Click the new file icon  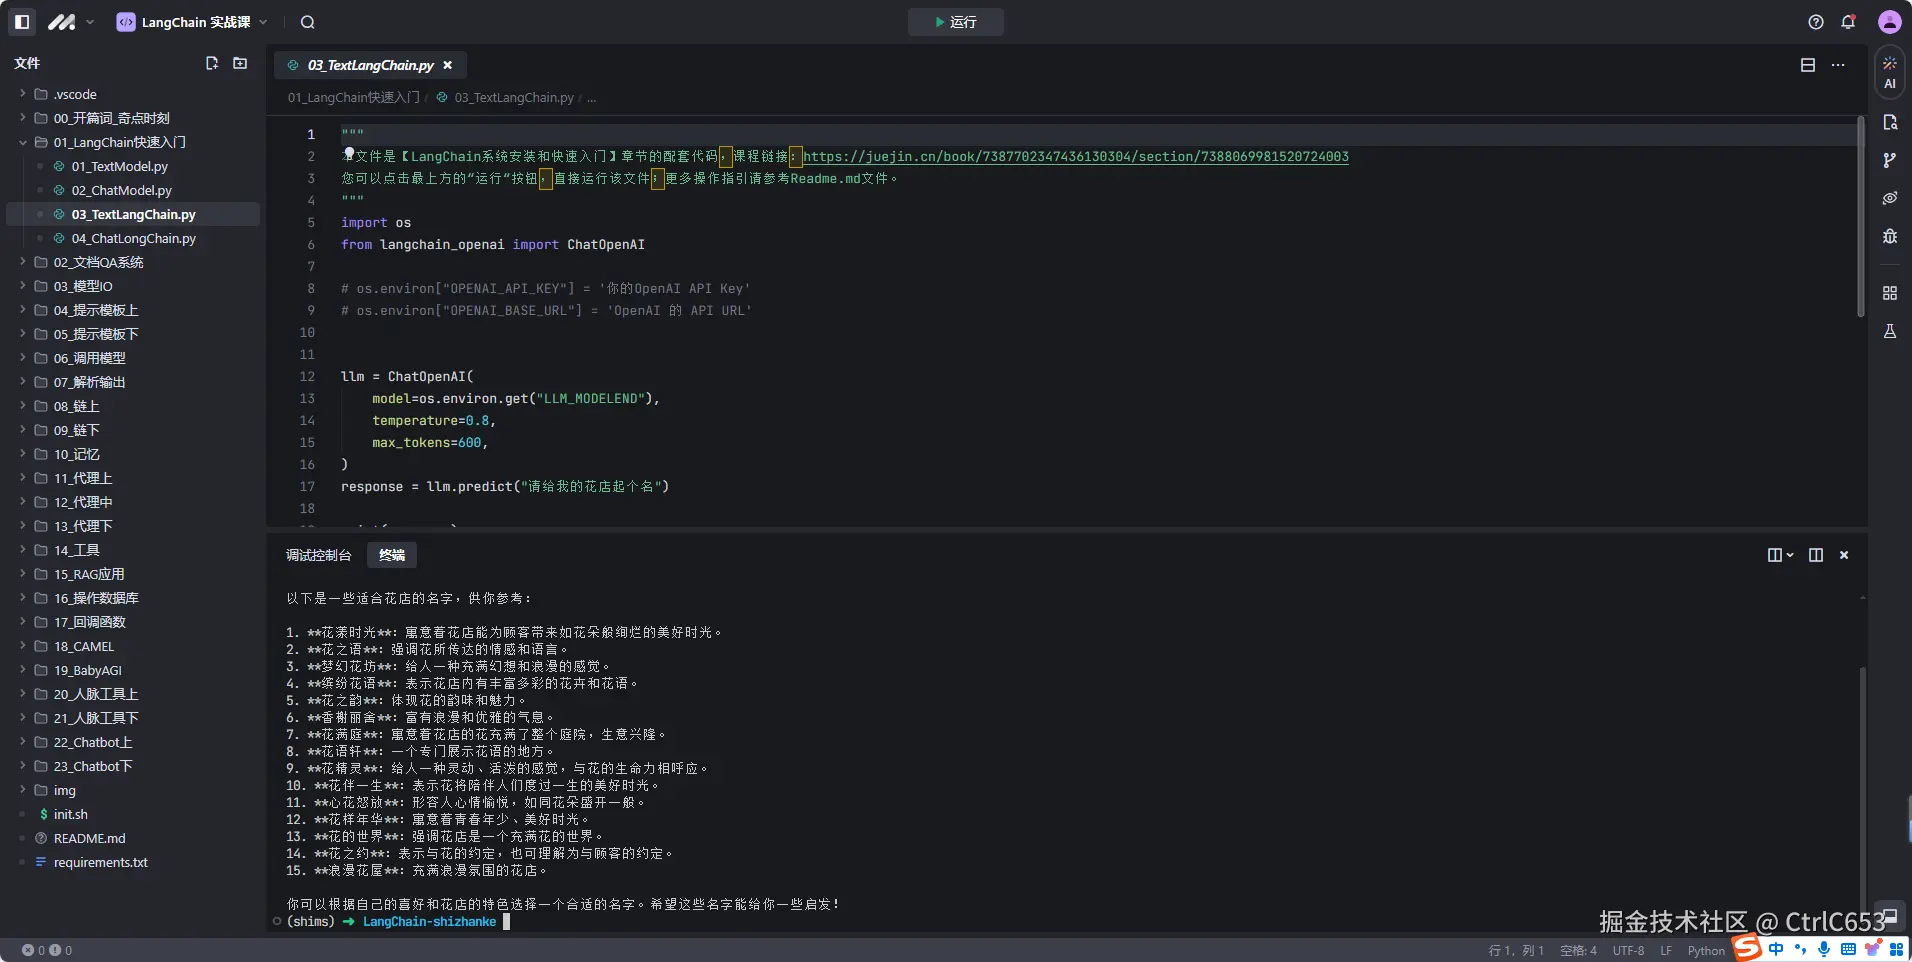point(212,63)
